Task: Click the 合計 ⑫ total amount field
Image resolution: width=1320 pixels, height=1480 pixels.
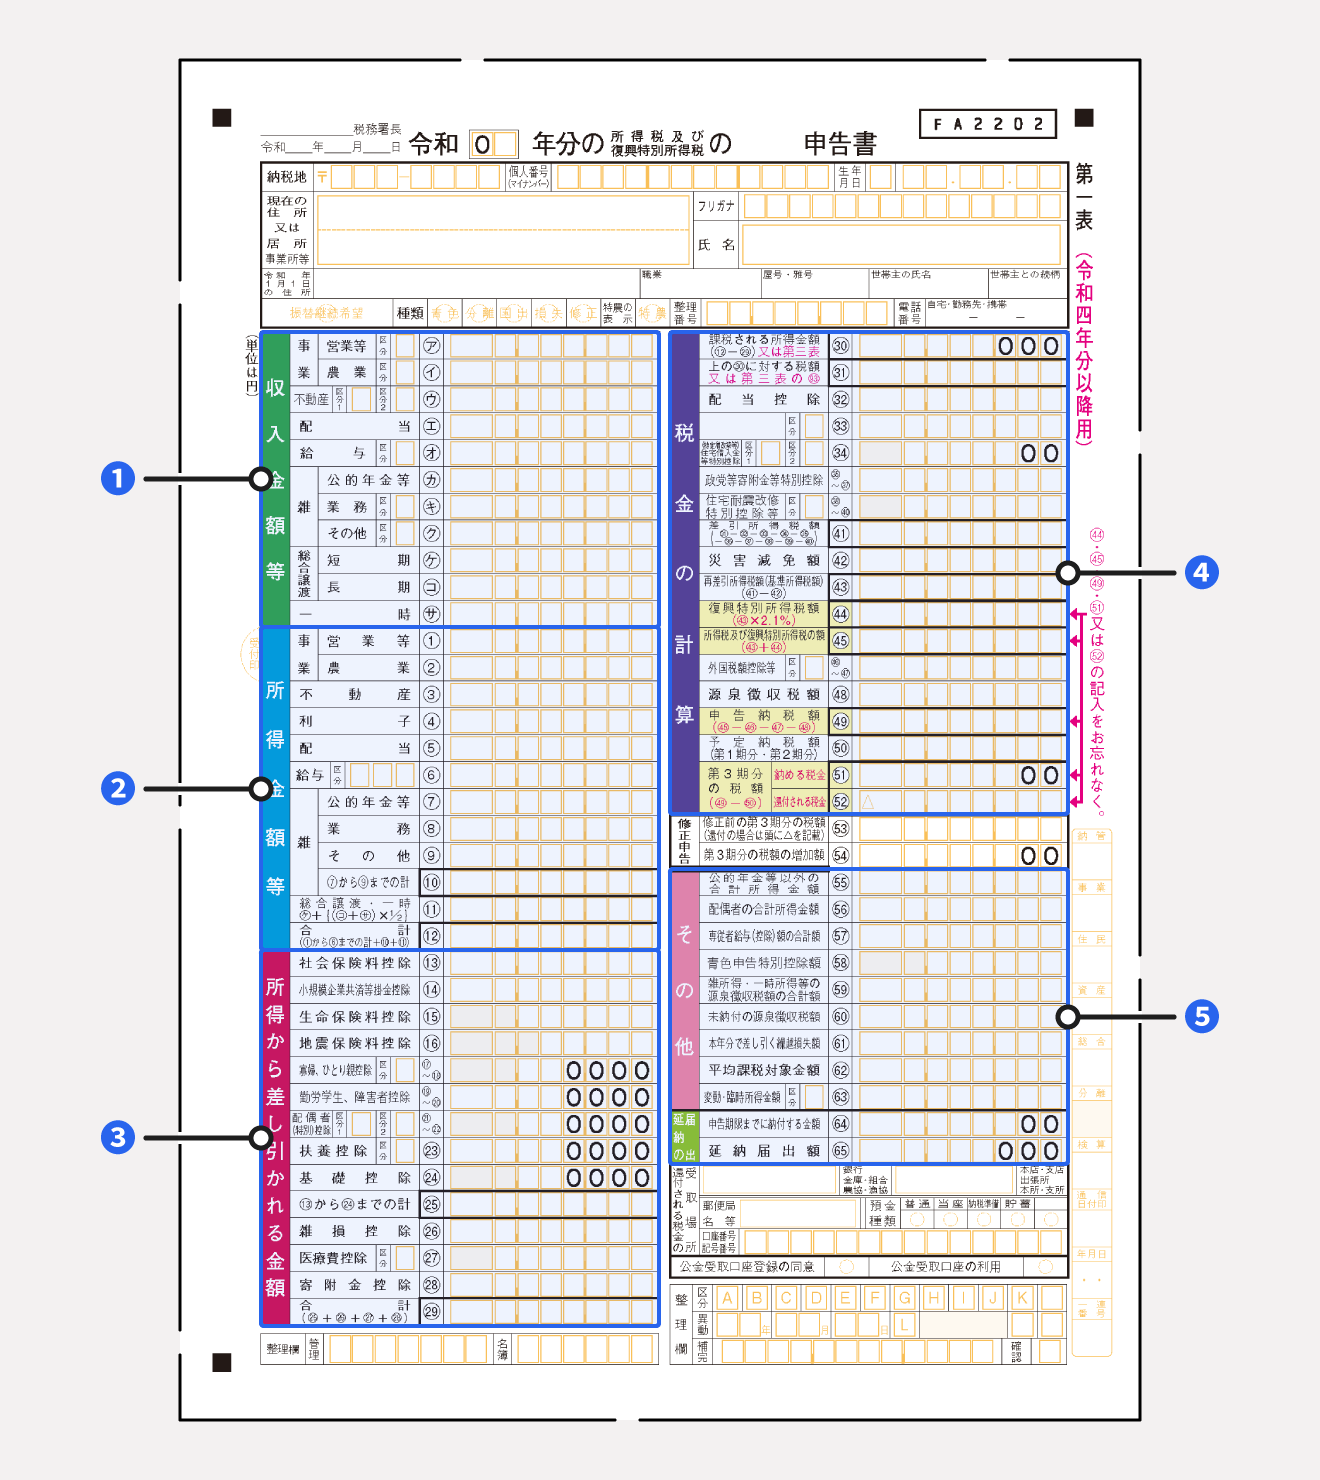Action: (553, 936)
